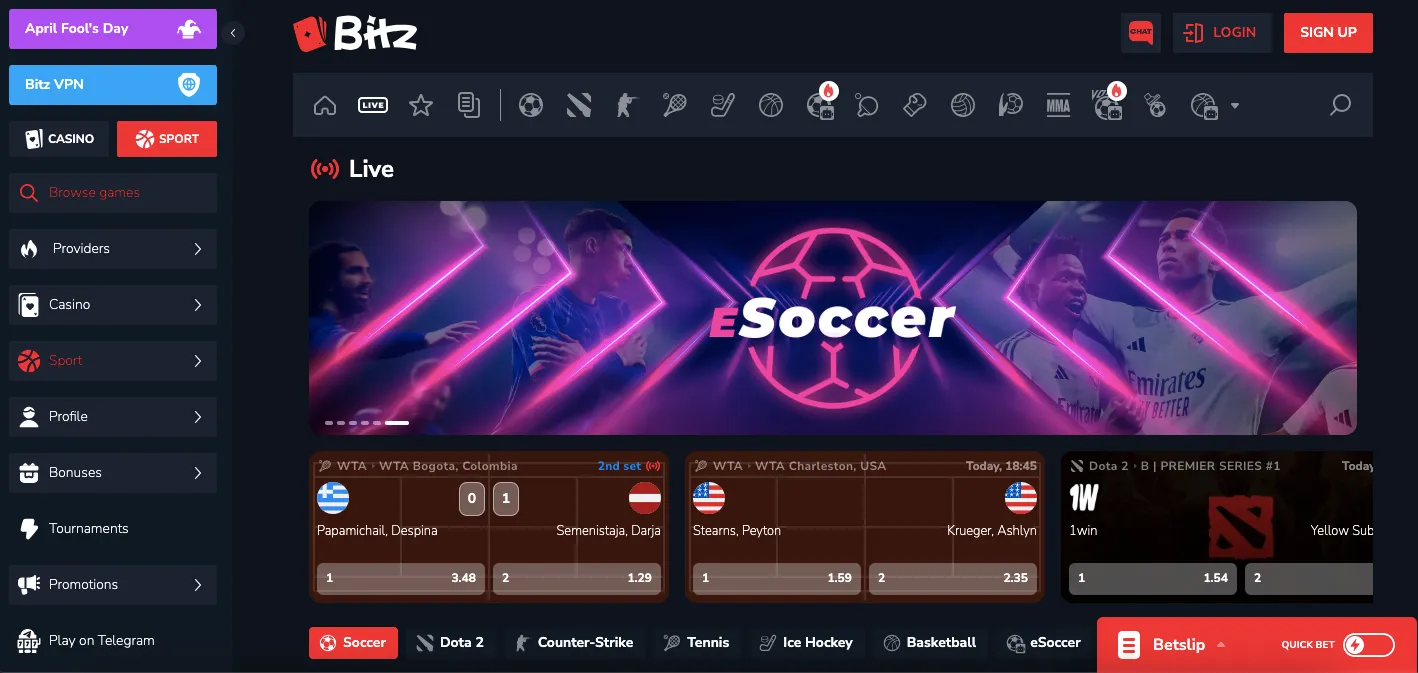This screenshot has width=1418, height=673.
Task: Toggle the Quick Bet switch
Action: click(x=1369, y=645)
